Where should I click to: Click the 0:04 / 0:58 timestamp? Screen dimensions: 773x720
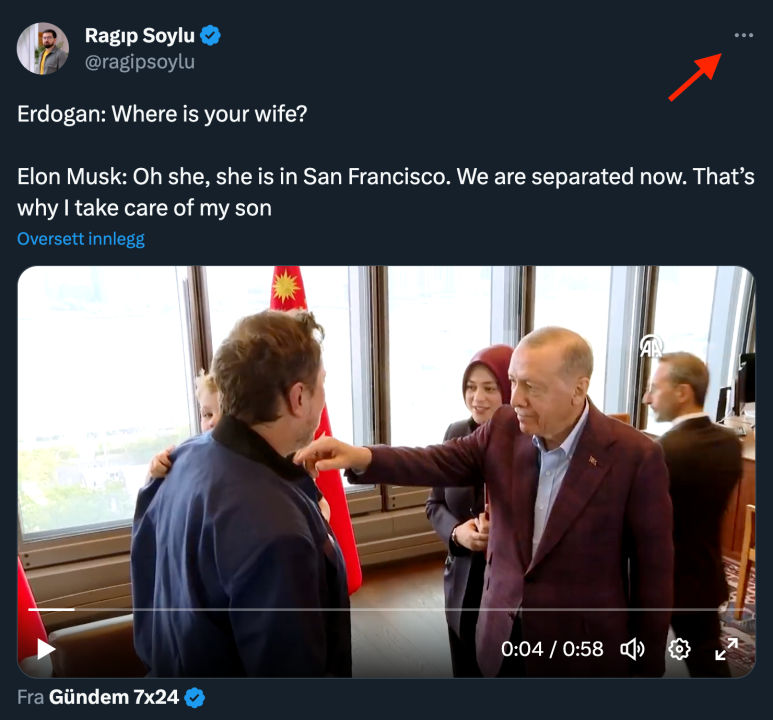point(552,649)
